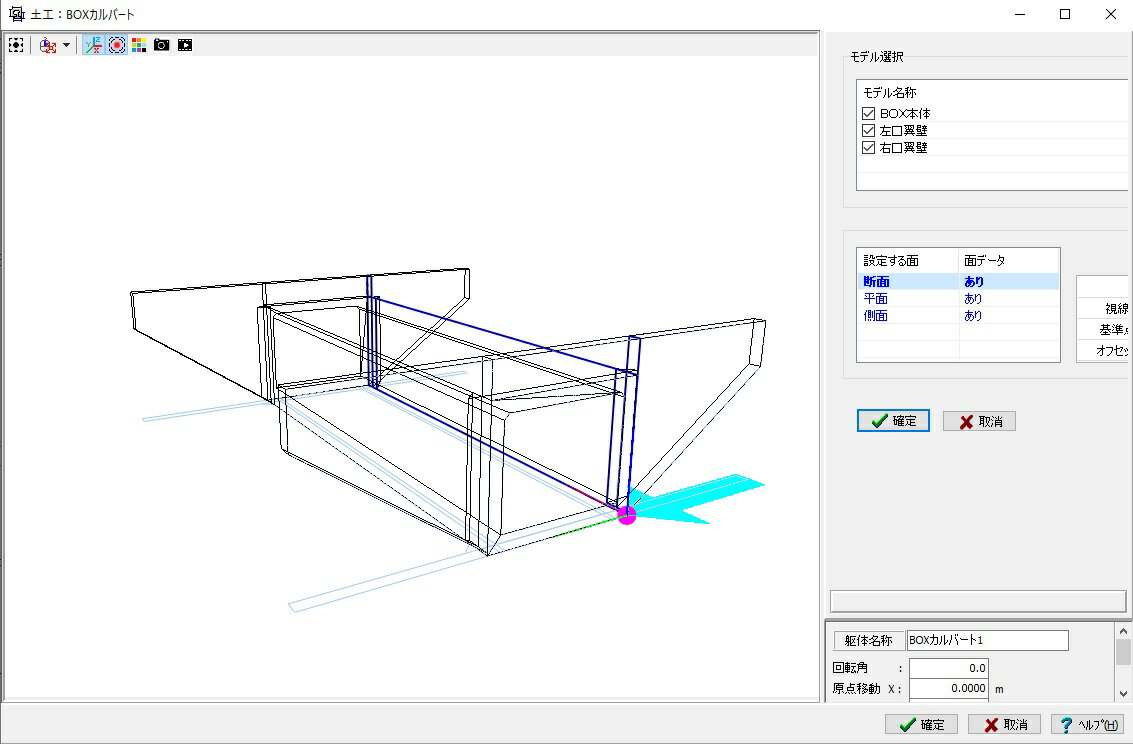1133x744 pixels.
Task: Minimize the 土工：BOXカルバート window
Action: click(x=1020, y=14)
